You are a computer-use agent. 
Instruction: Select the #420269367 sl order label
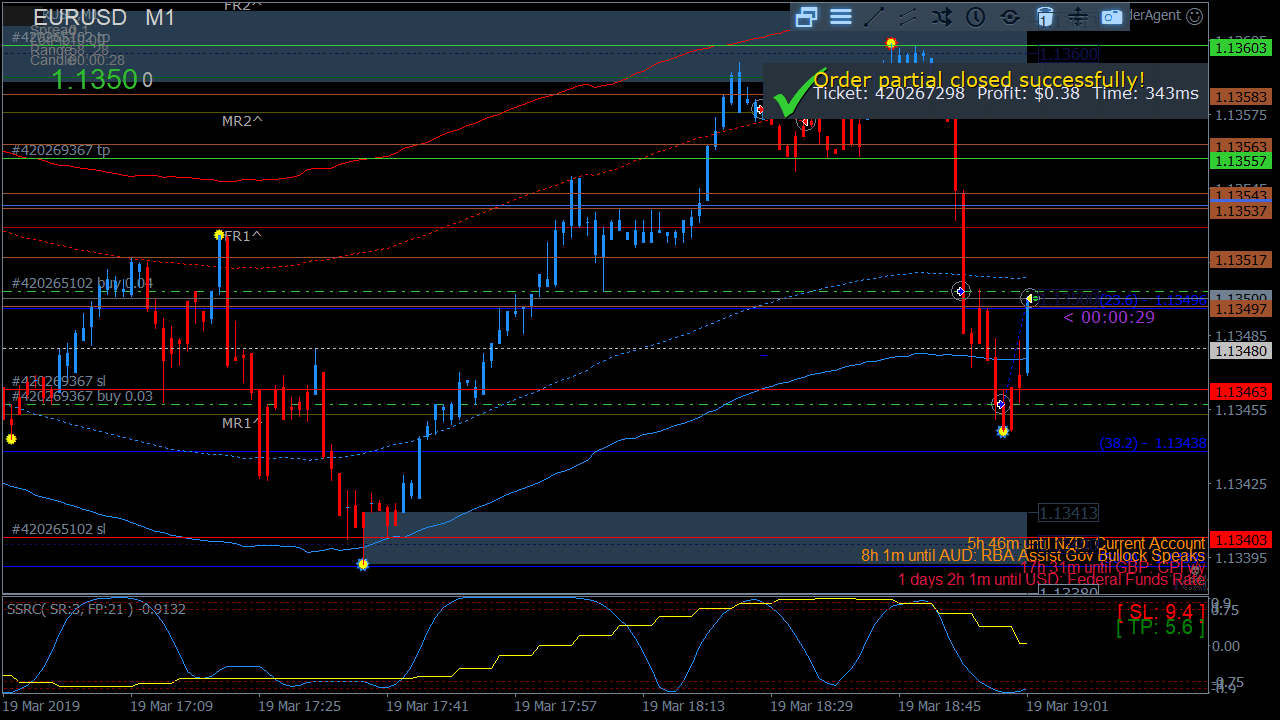pos(59,381)
